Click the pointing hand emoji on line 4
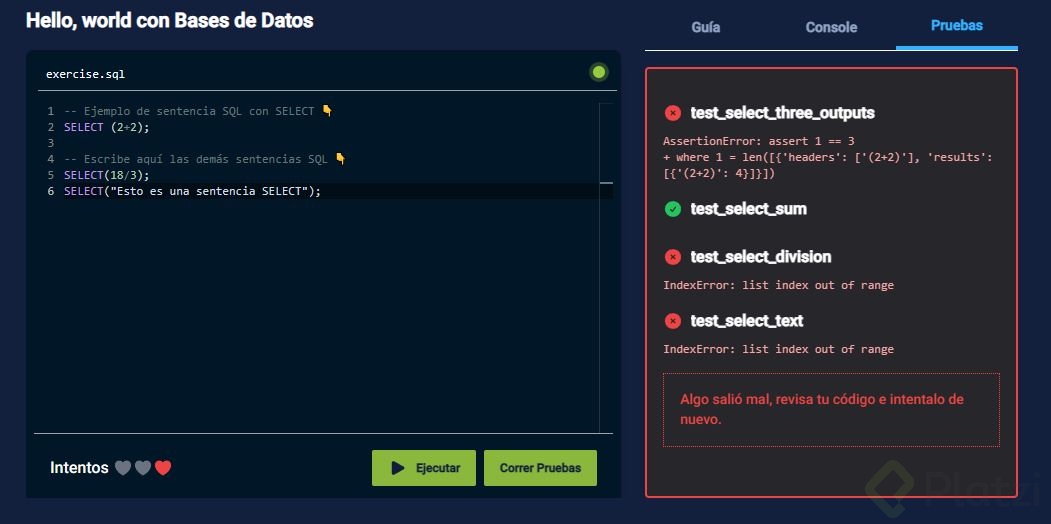1051x524 pixels. (340, 159)
